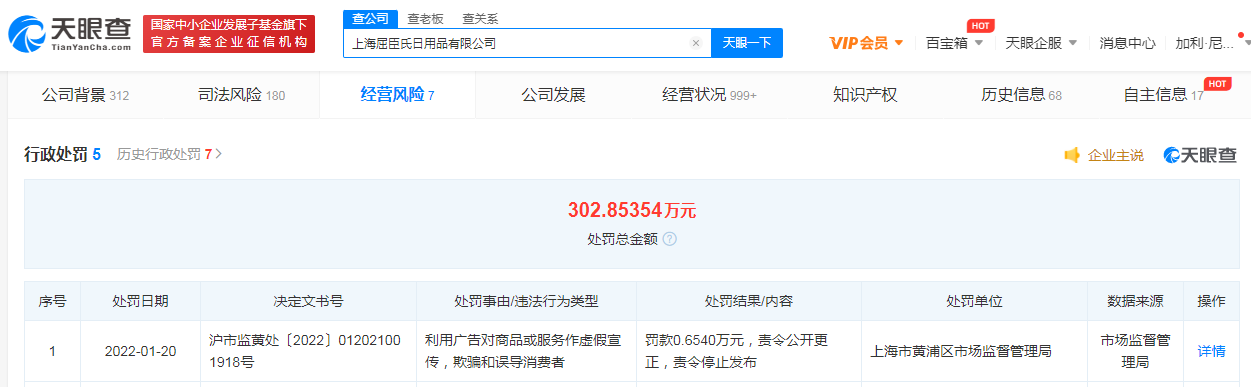Open the 经营状况 999+ tab

(709, 96)
